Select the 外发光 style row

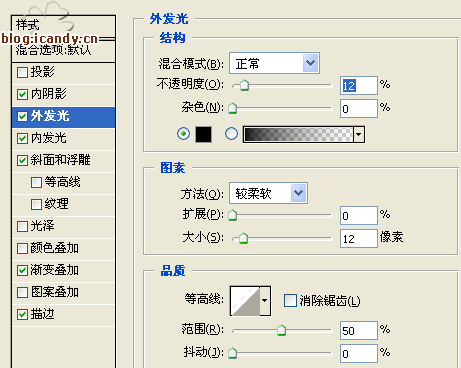(63, 117)
